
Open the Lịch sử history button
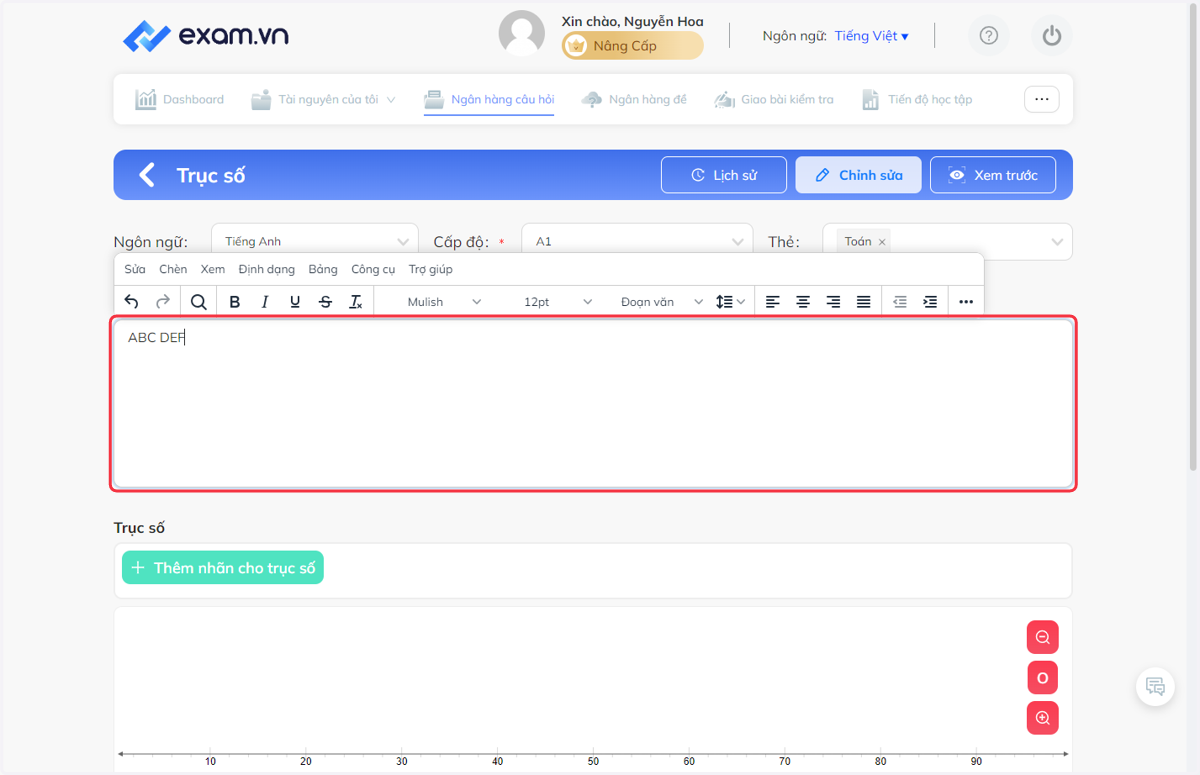tap(724, 175)
